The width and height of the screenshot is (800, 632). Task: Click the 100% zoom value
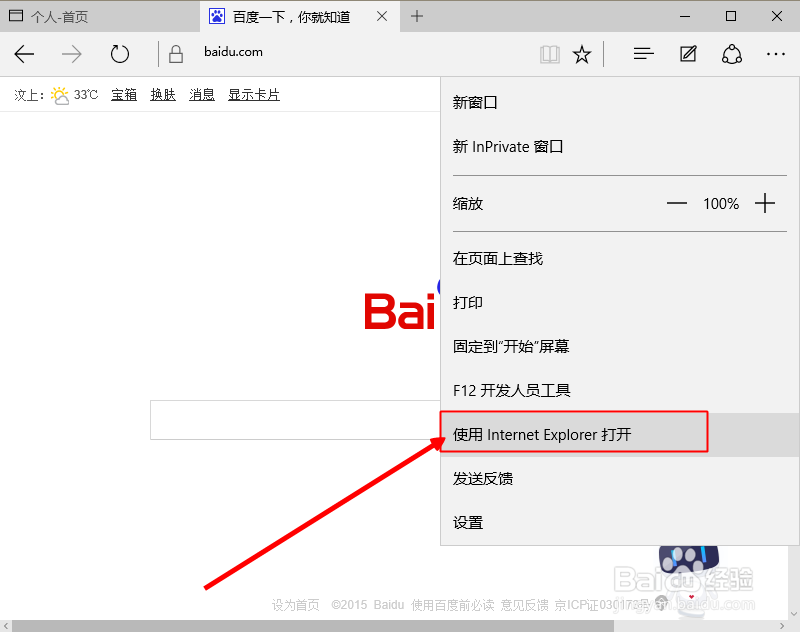[721, 204]
